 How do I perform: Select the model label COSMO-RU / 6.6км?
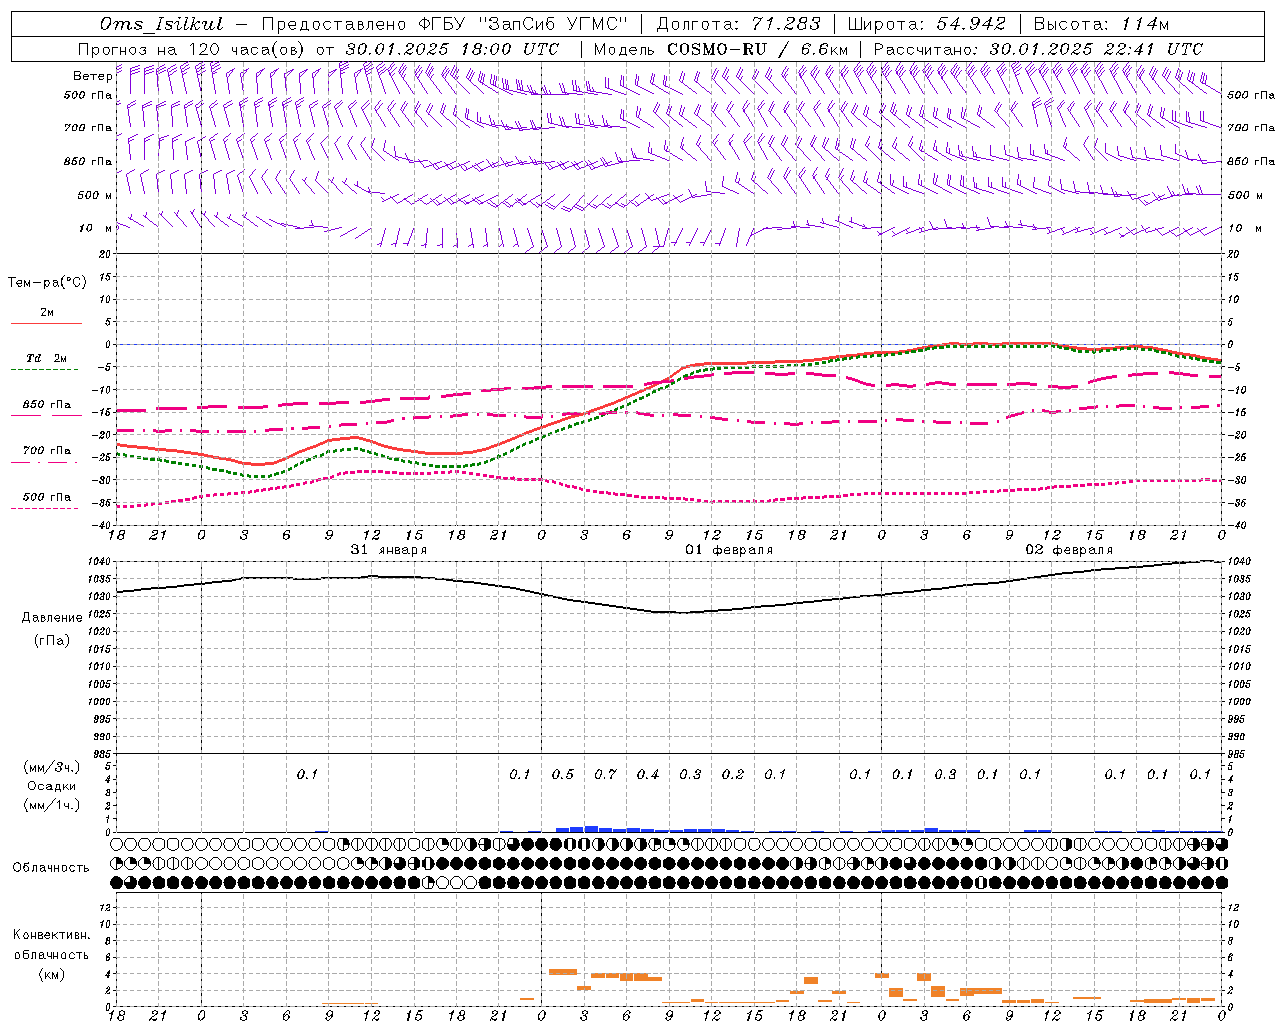pyautogui.click(x=758, y=49)
